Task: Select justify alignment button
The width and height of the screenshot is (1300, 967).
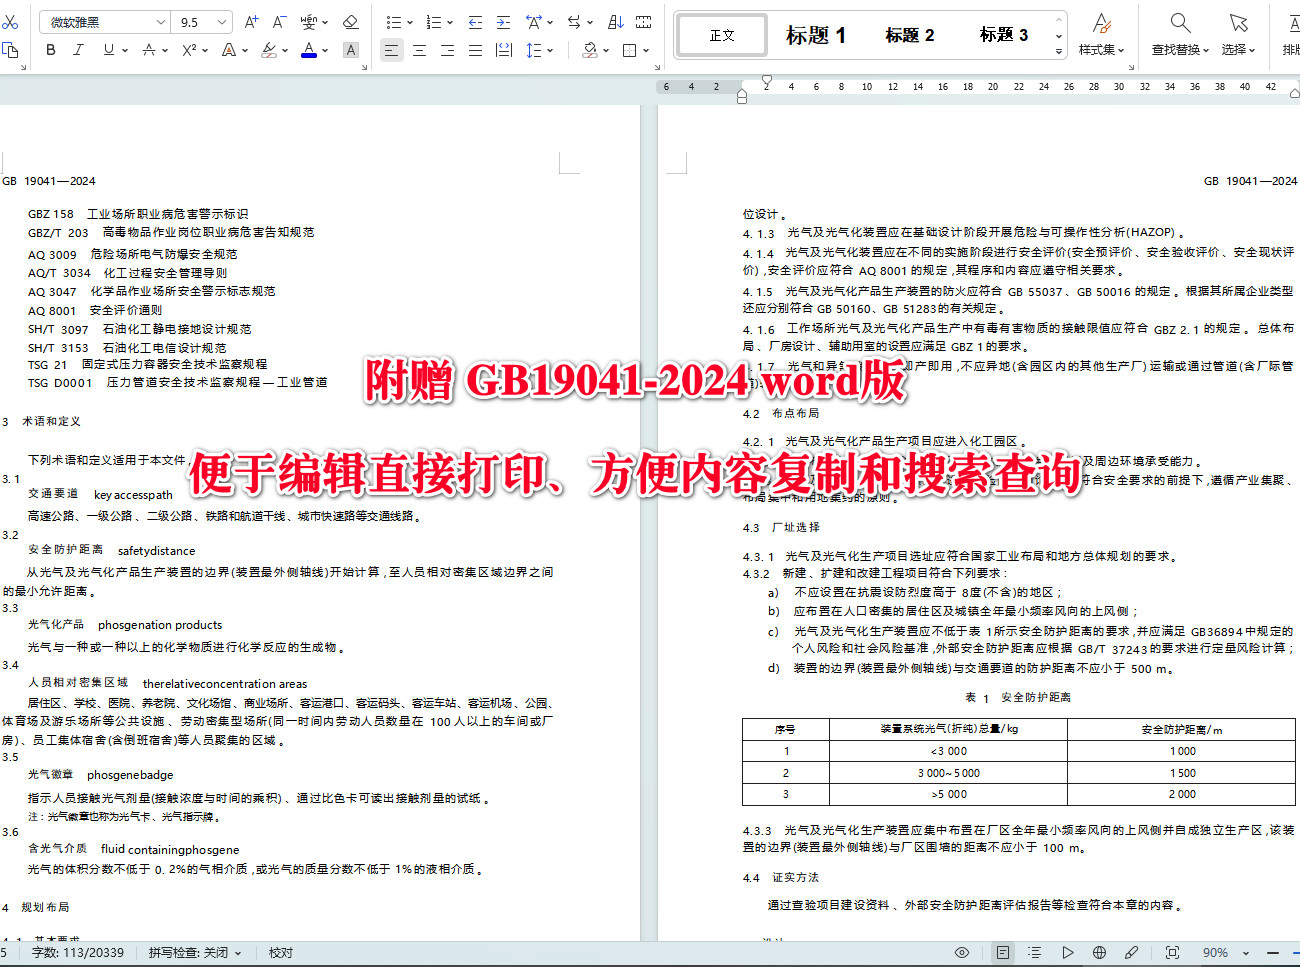Action: click(x=475, y=49)
